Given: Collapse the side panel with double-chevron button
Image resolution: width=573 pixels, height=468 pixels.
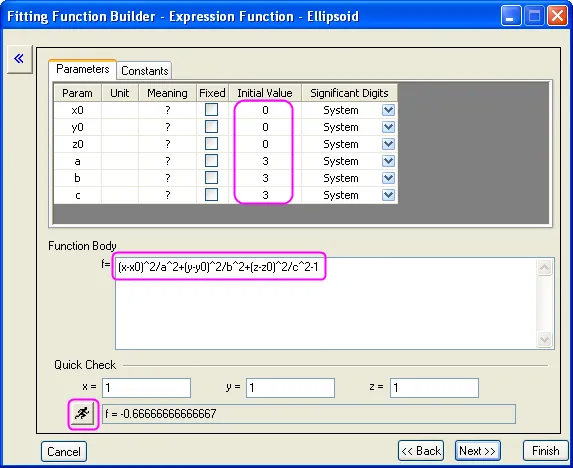Looking at the screenshot, I should click(x=19, y=59).
